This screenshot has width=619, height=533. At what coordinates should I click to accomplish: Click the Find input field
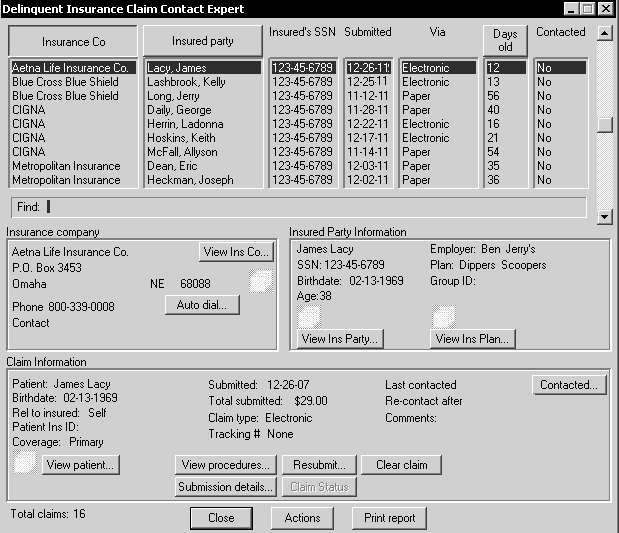pyautogui.click(x=299, y=207)
